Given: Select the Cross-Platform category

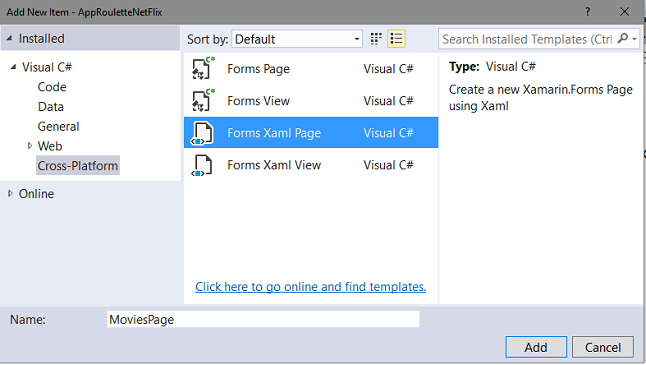Looking at the screenshot, I should click(x=78, y=166).
